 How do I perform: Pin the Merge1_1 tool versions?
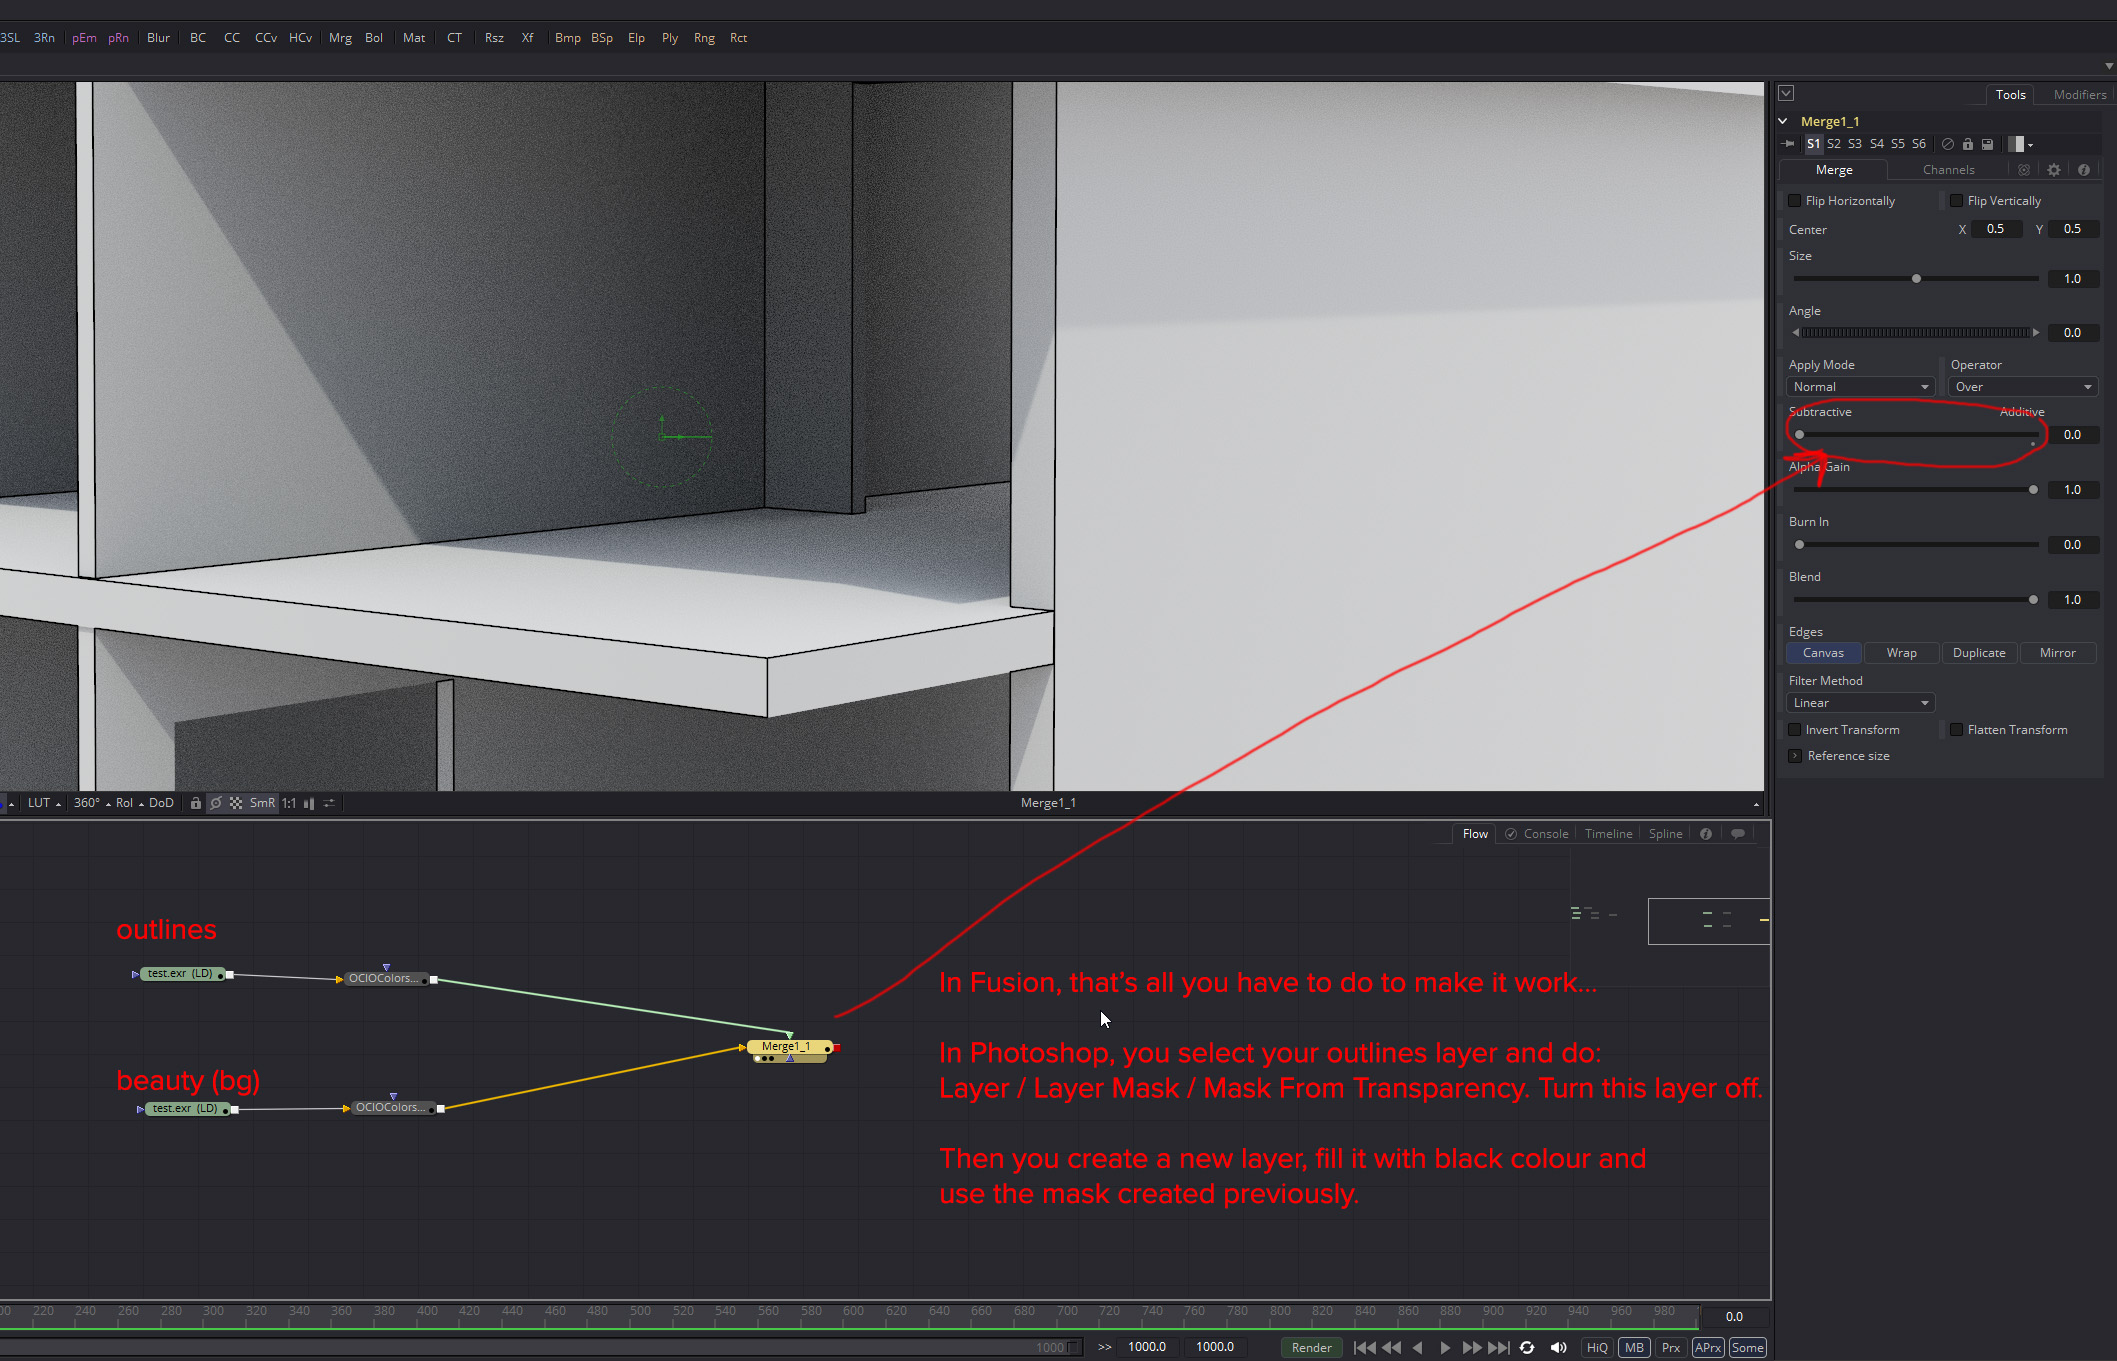pyautogui.click(x=1788, y=144)
